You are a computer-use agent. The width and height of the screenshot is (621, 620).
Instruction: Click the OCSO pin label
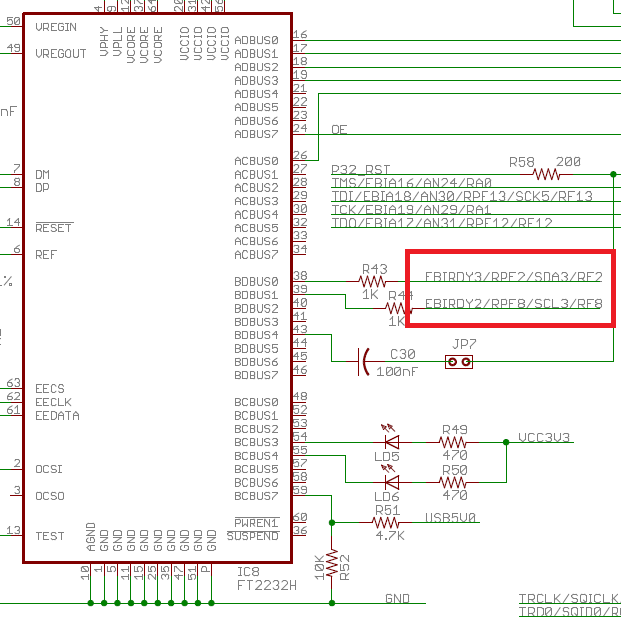pos(50,496)
